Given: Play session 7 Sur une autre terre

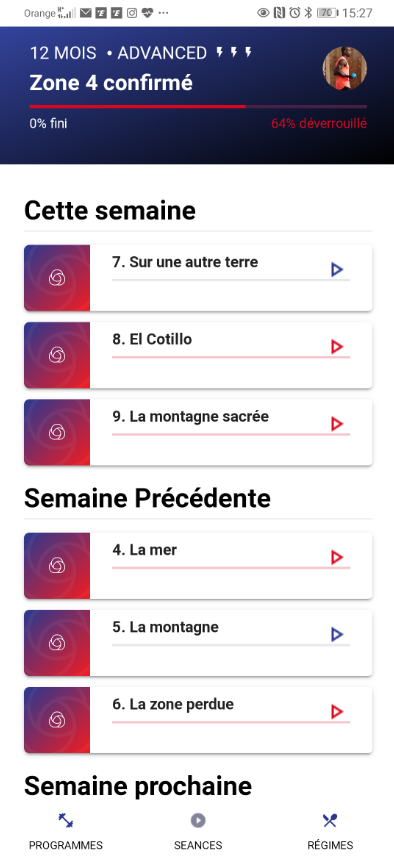Looking at the screenshot, I should pyautogui.click(x=337, y=269).
